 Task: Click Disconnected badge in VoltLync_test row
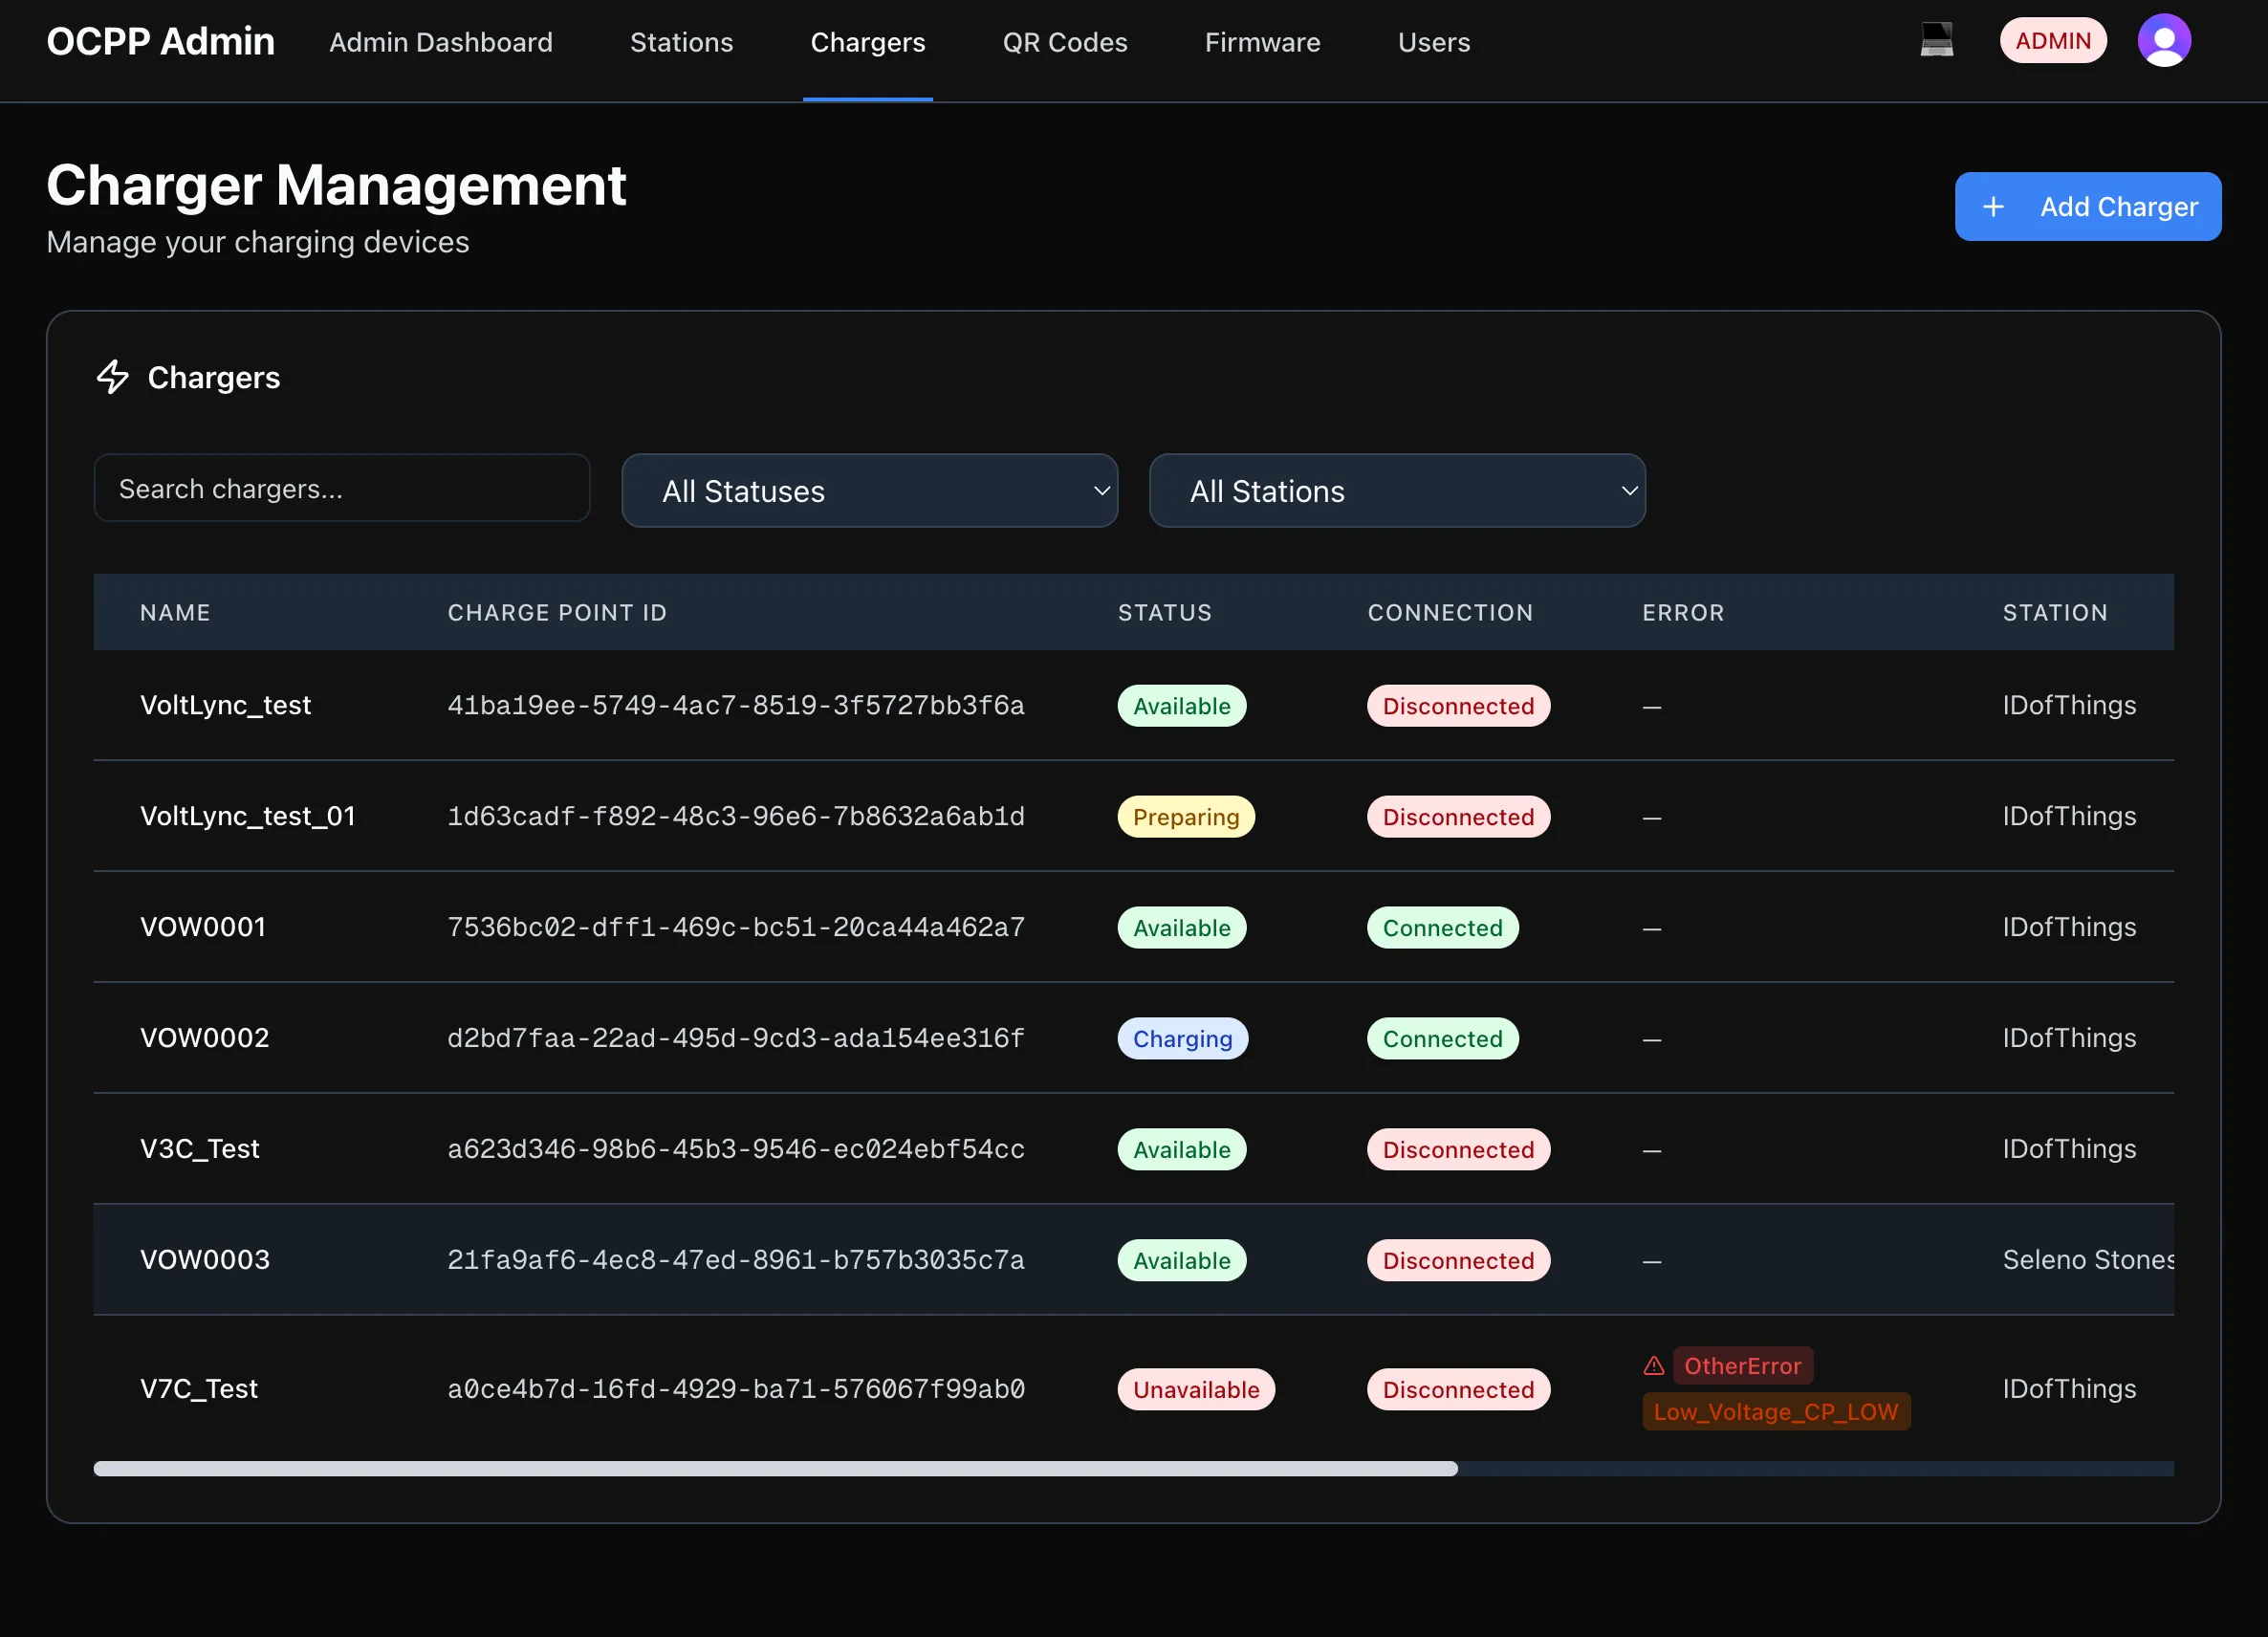click(1459, 706)
